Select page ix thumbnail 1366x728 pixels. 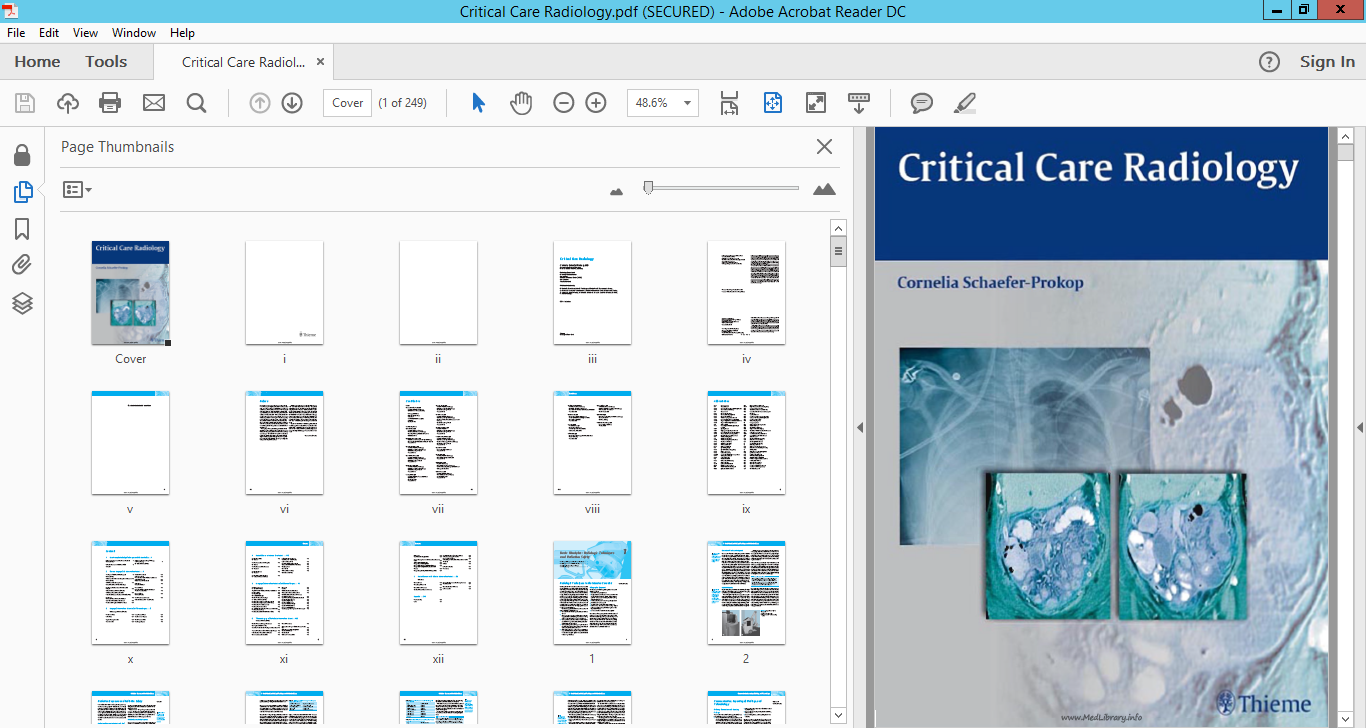pos(746,443)
